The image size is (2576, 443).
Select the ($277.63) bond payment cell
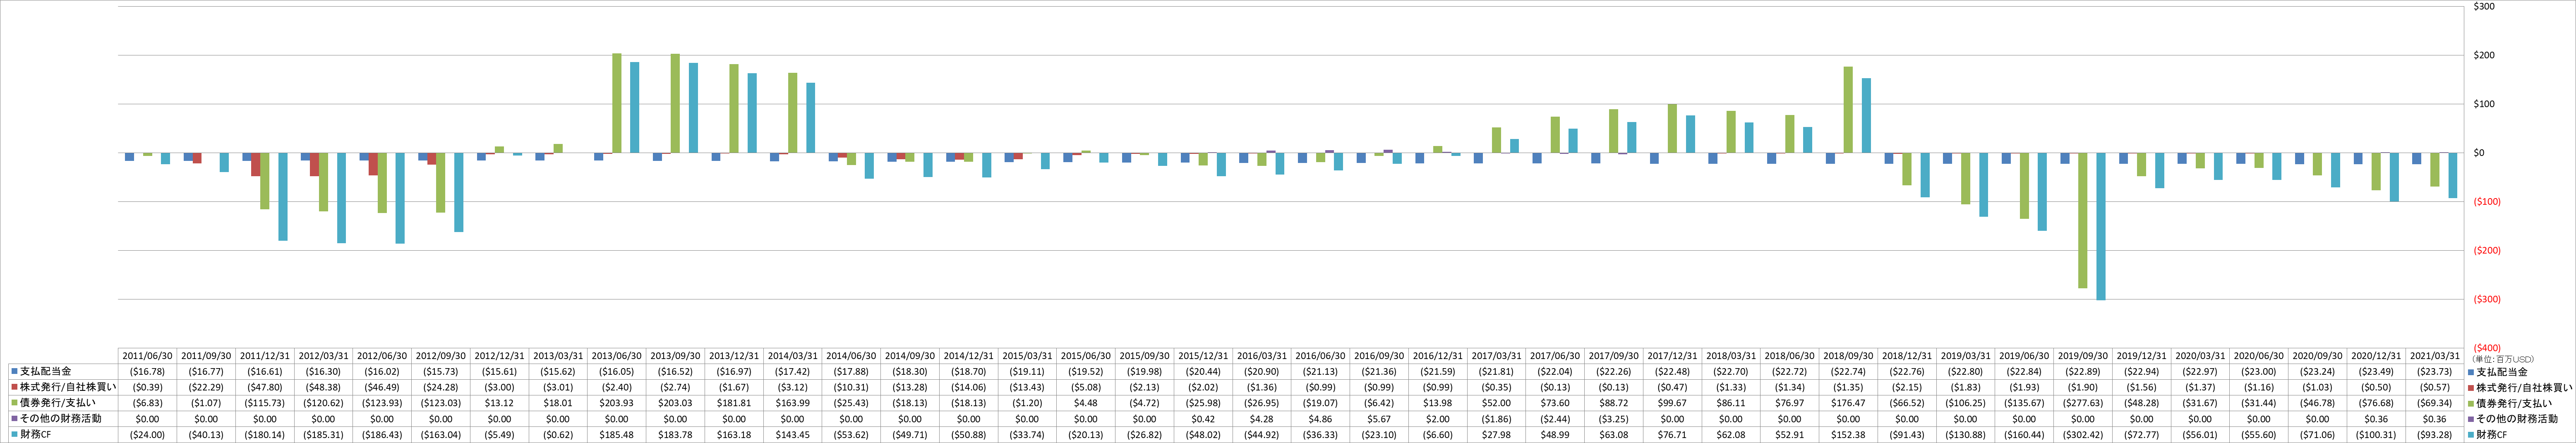tap(2083, 403)
